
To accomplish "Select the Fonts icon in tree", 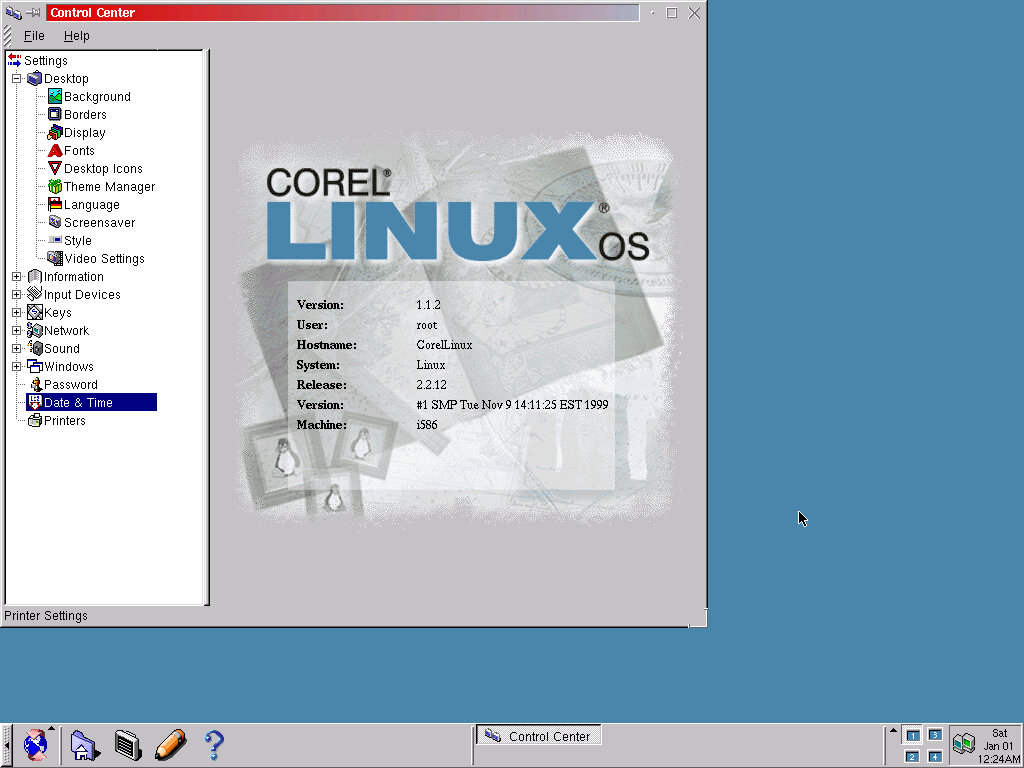I will point(55,151).
